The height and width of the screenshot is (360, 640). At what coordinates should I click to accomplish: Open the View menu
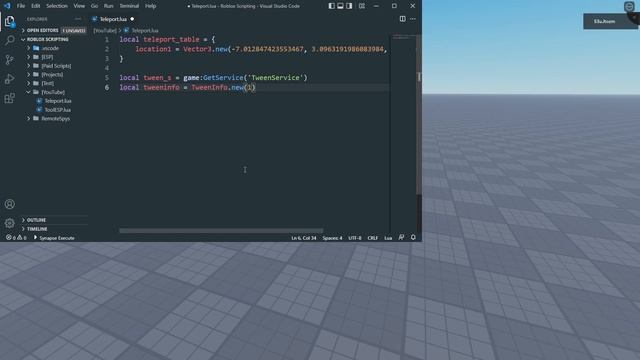(x=79, y=6)
